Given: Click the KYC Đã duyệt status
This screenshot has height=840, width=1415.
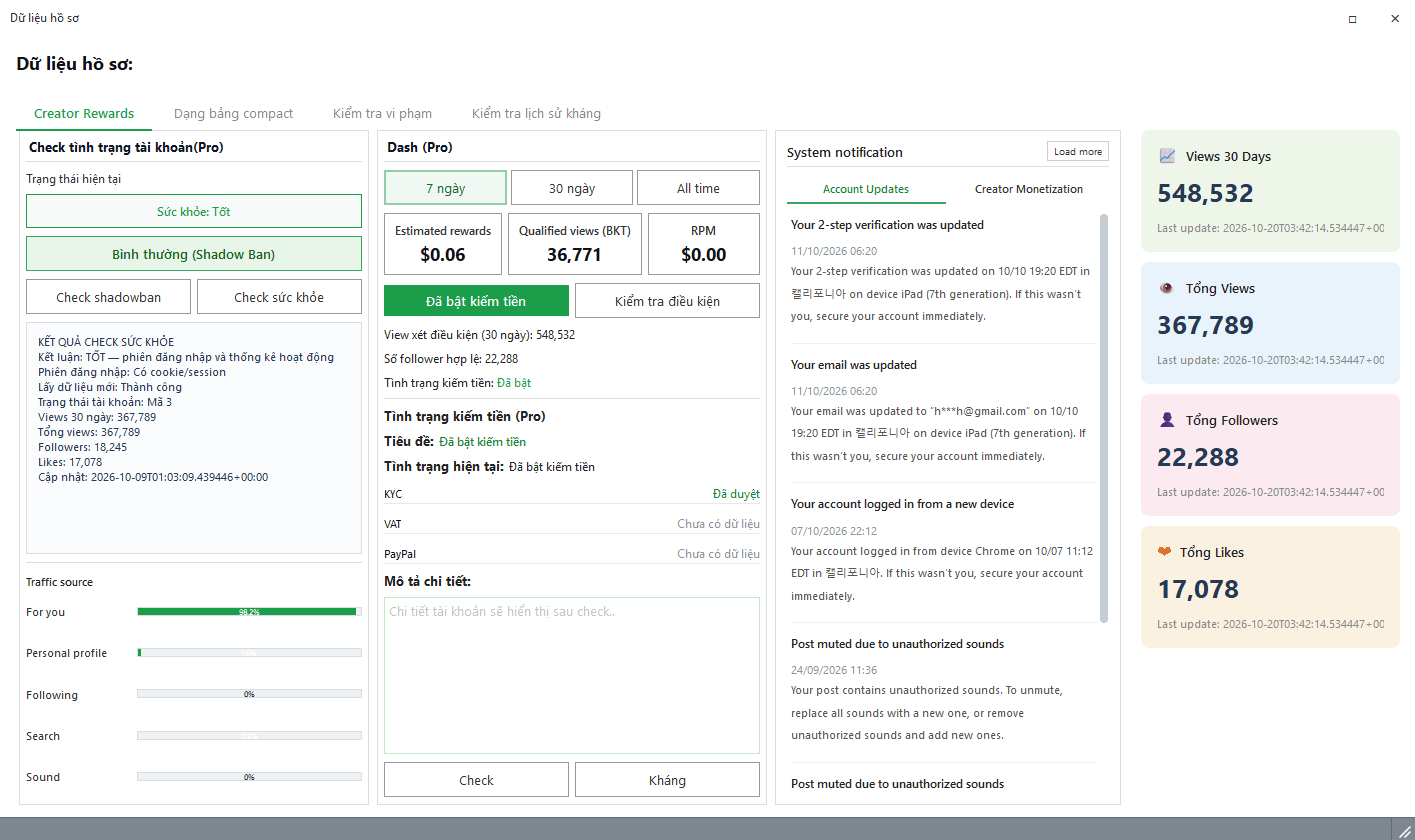Looking at the screenshot, I should pos(736,494).
